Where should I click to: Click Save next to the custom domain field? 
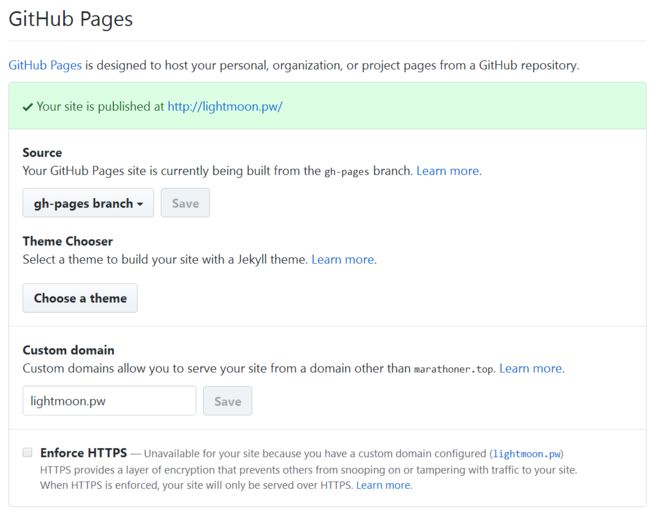tap(228, 401)
